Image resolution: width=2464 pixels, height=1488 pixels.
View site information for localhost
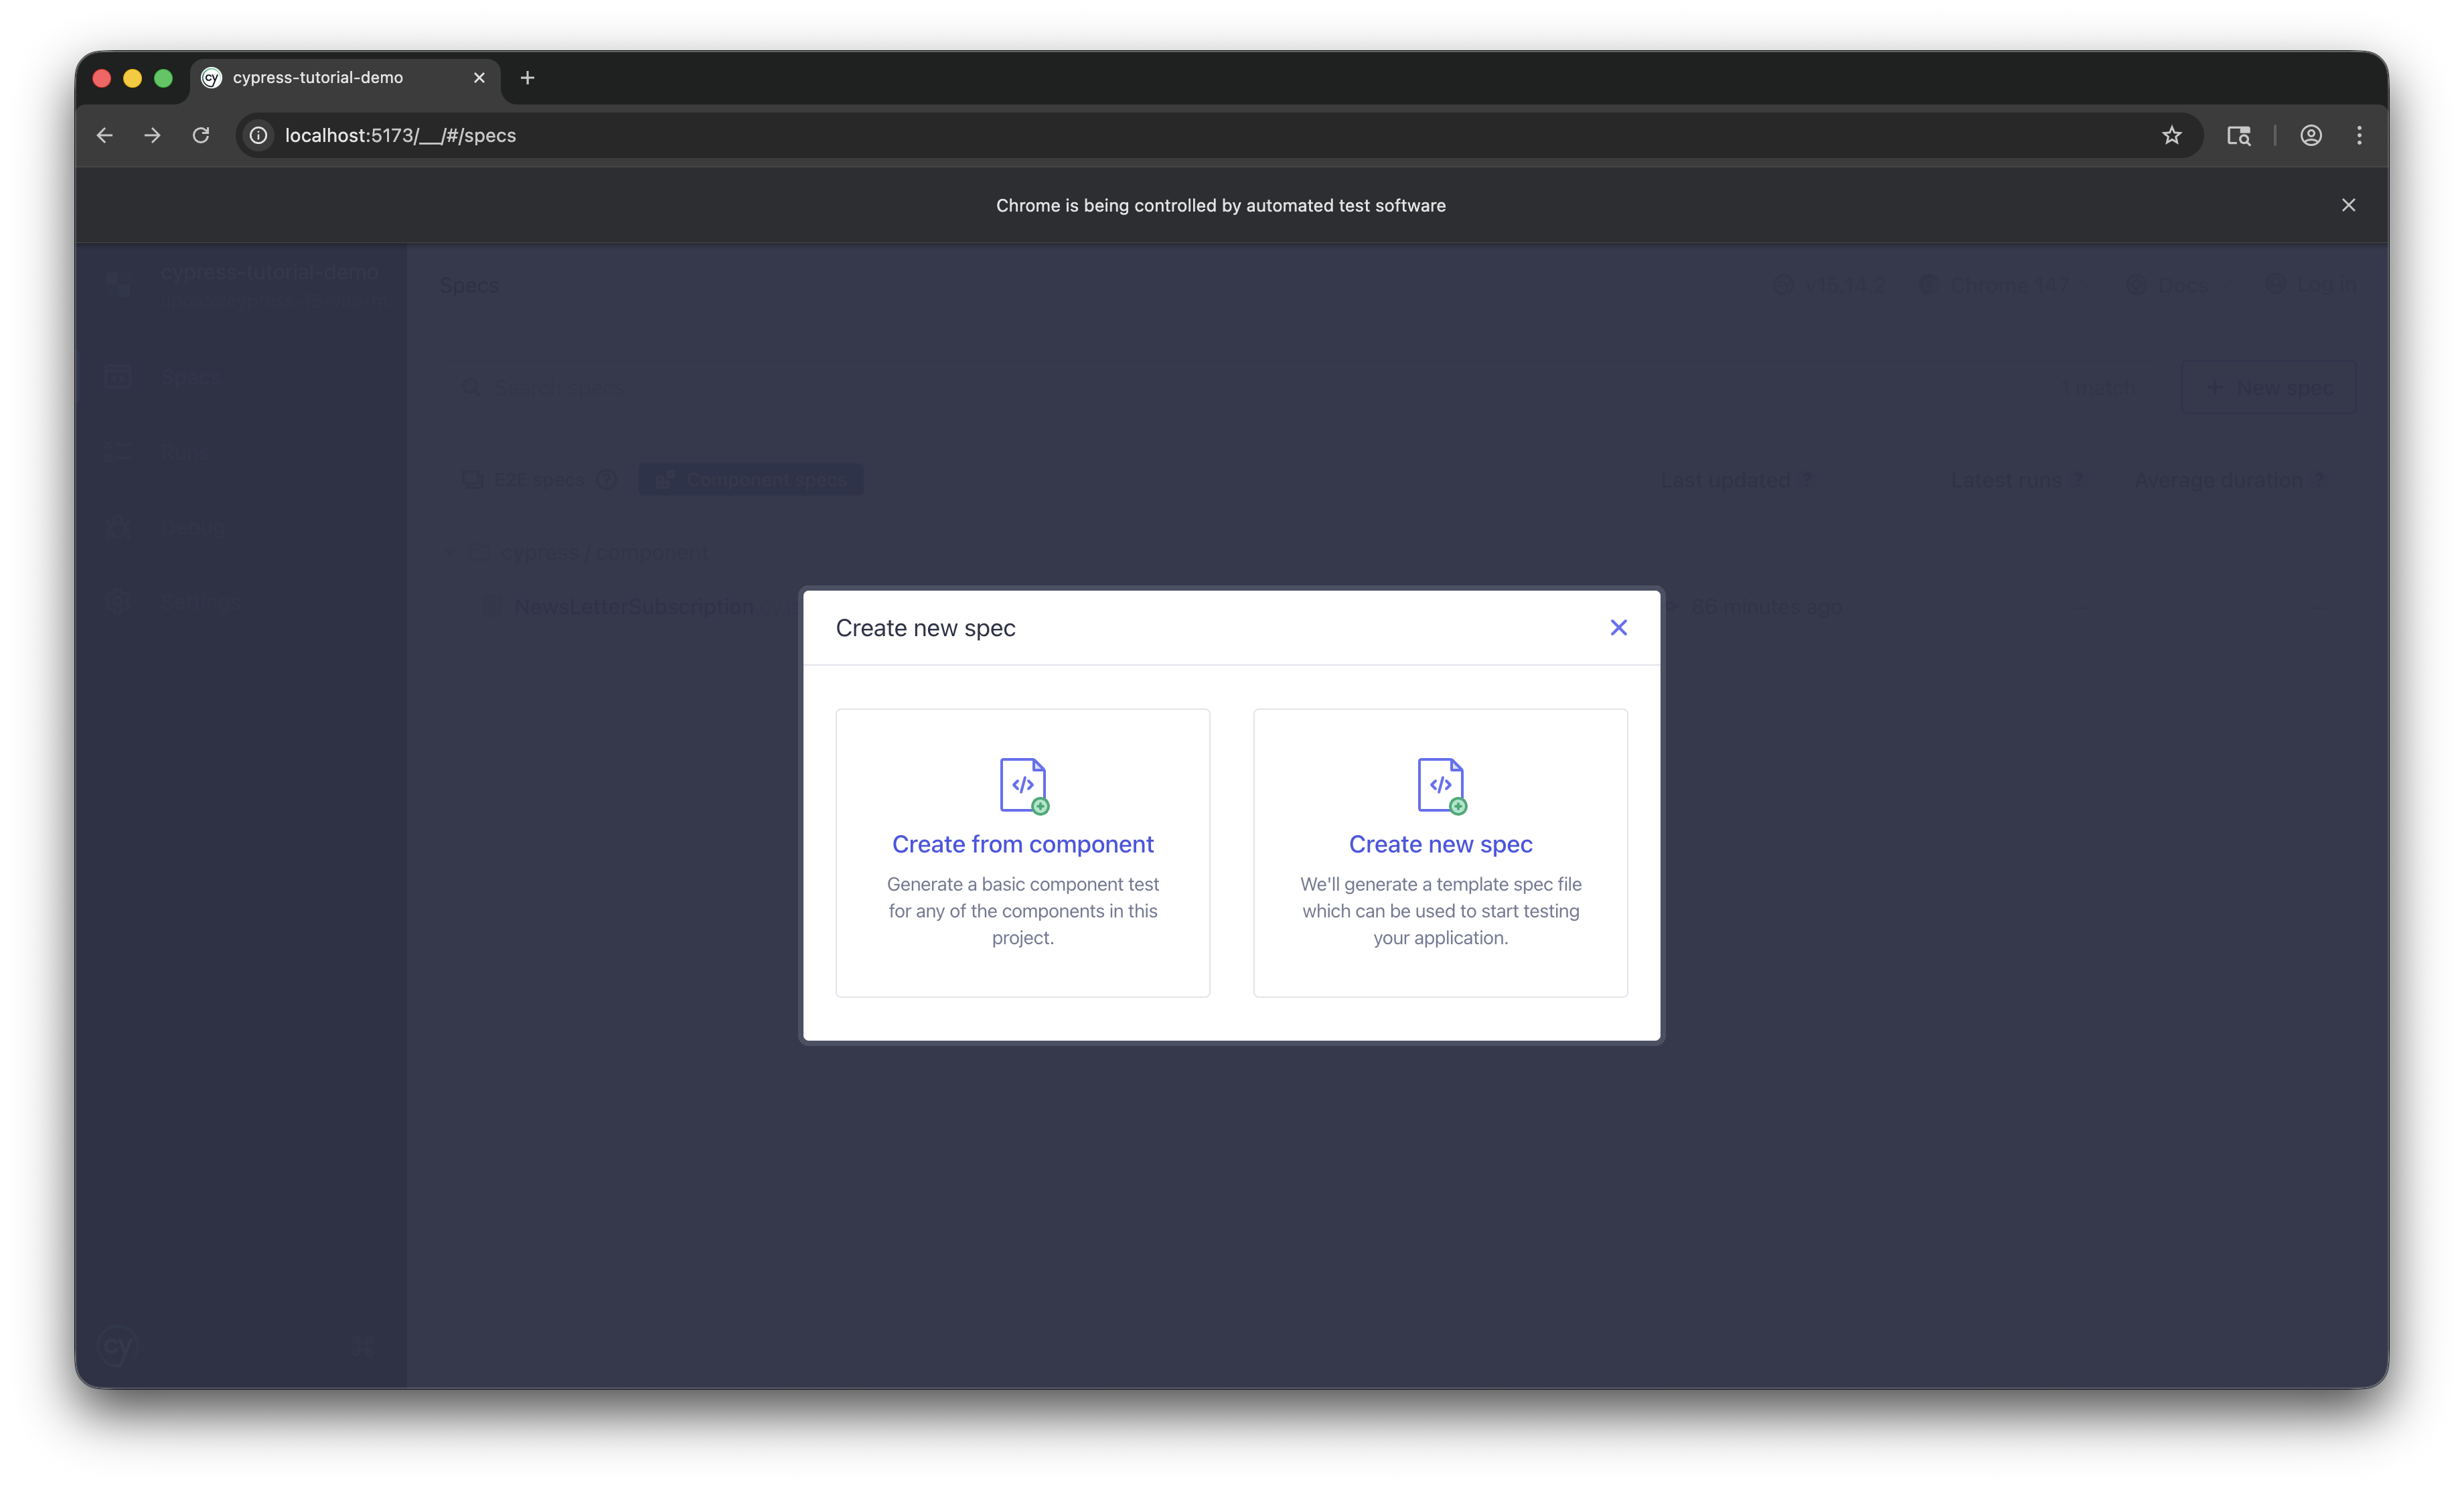pyautogui.click(x=258, y=135)
